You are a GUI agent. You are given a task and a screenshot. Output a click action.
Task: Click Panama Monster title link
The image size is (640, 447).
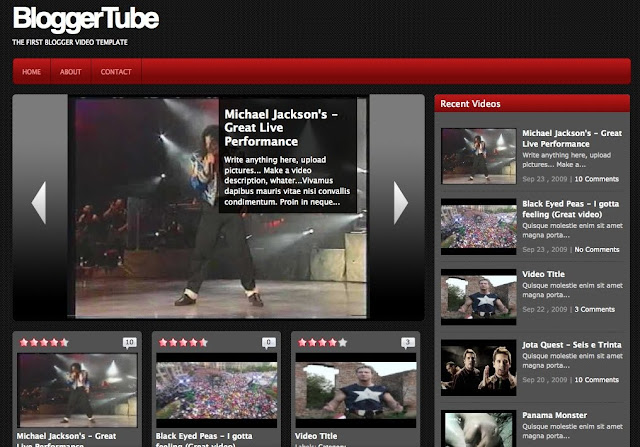(x=554, y=415)
